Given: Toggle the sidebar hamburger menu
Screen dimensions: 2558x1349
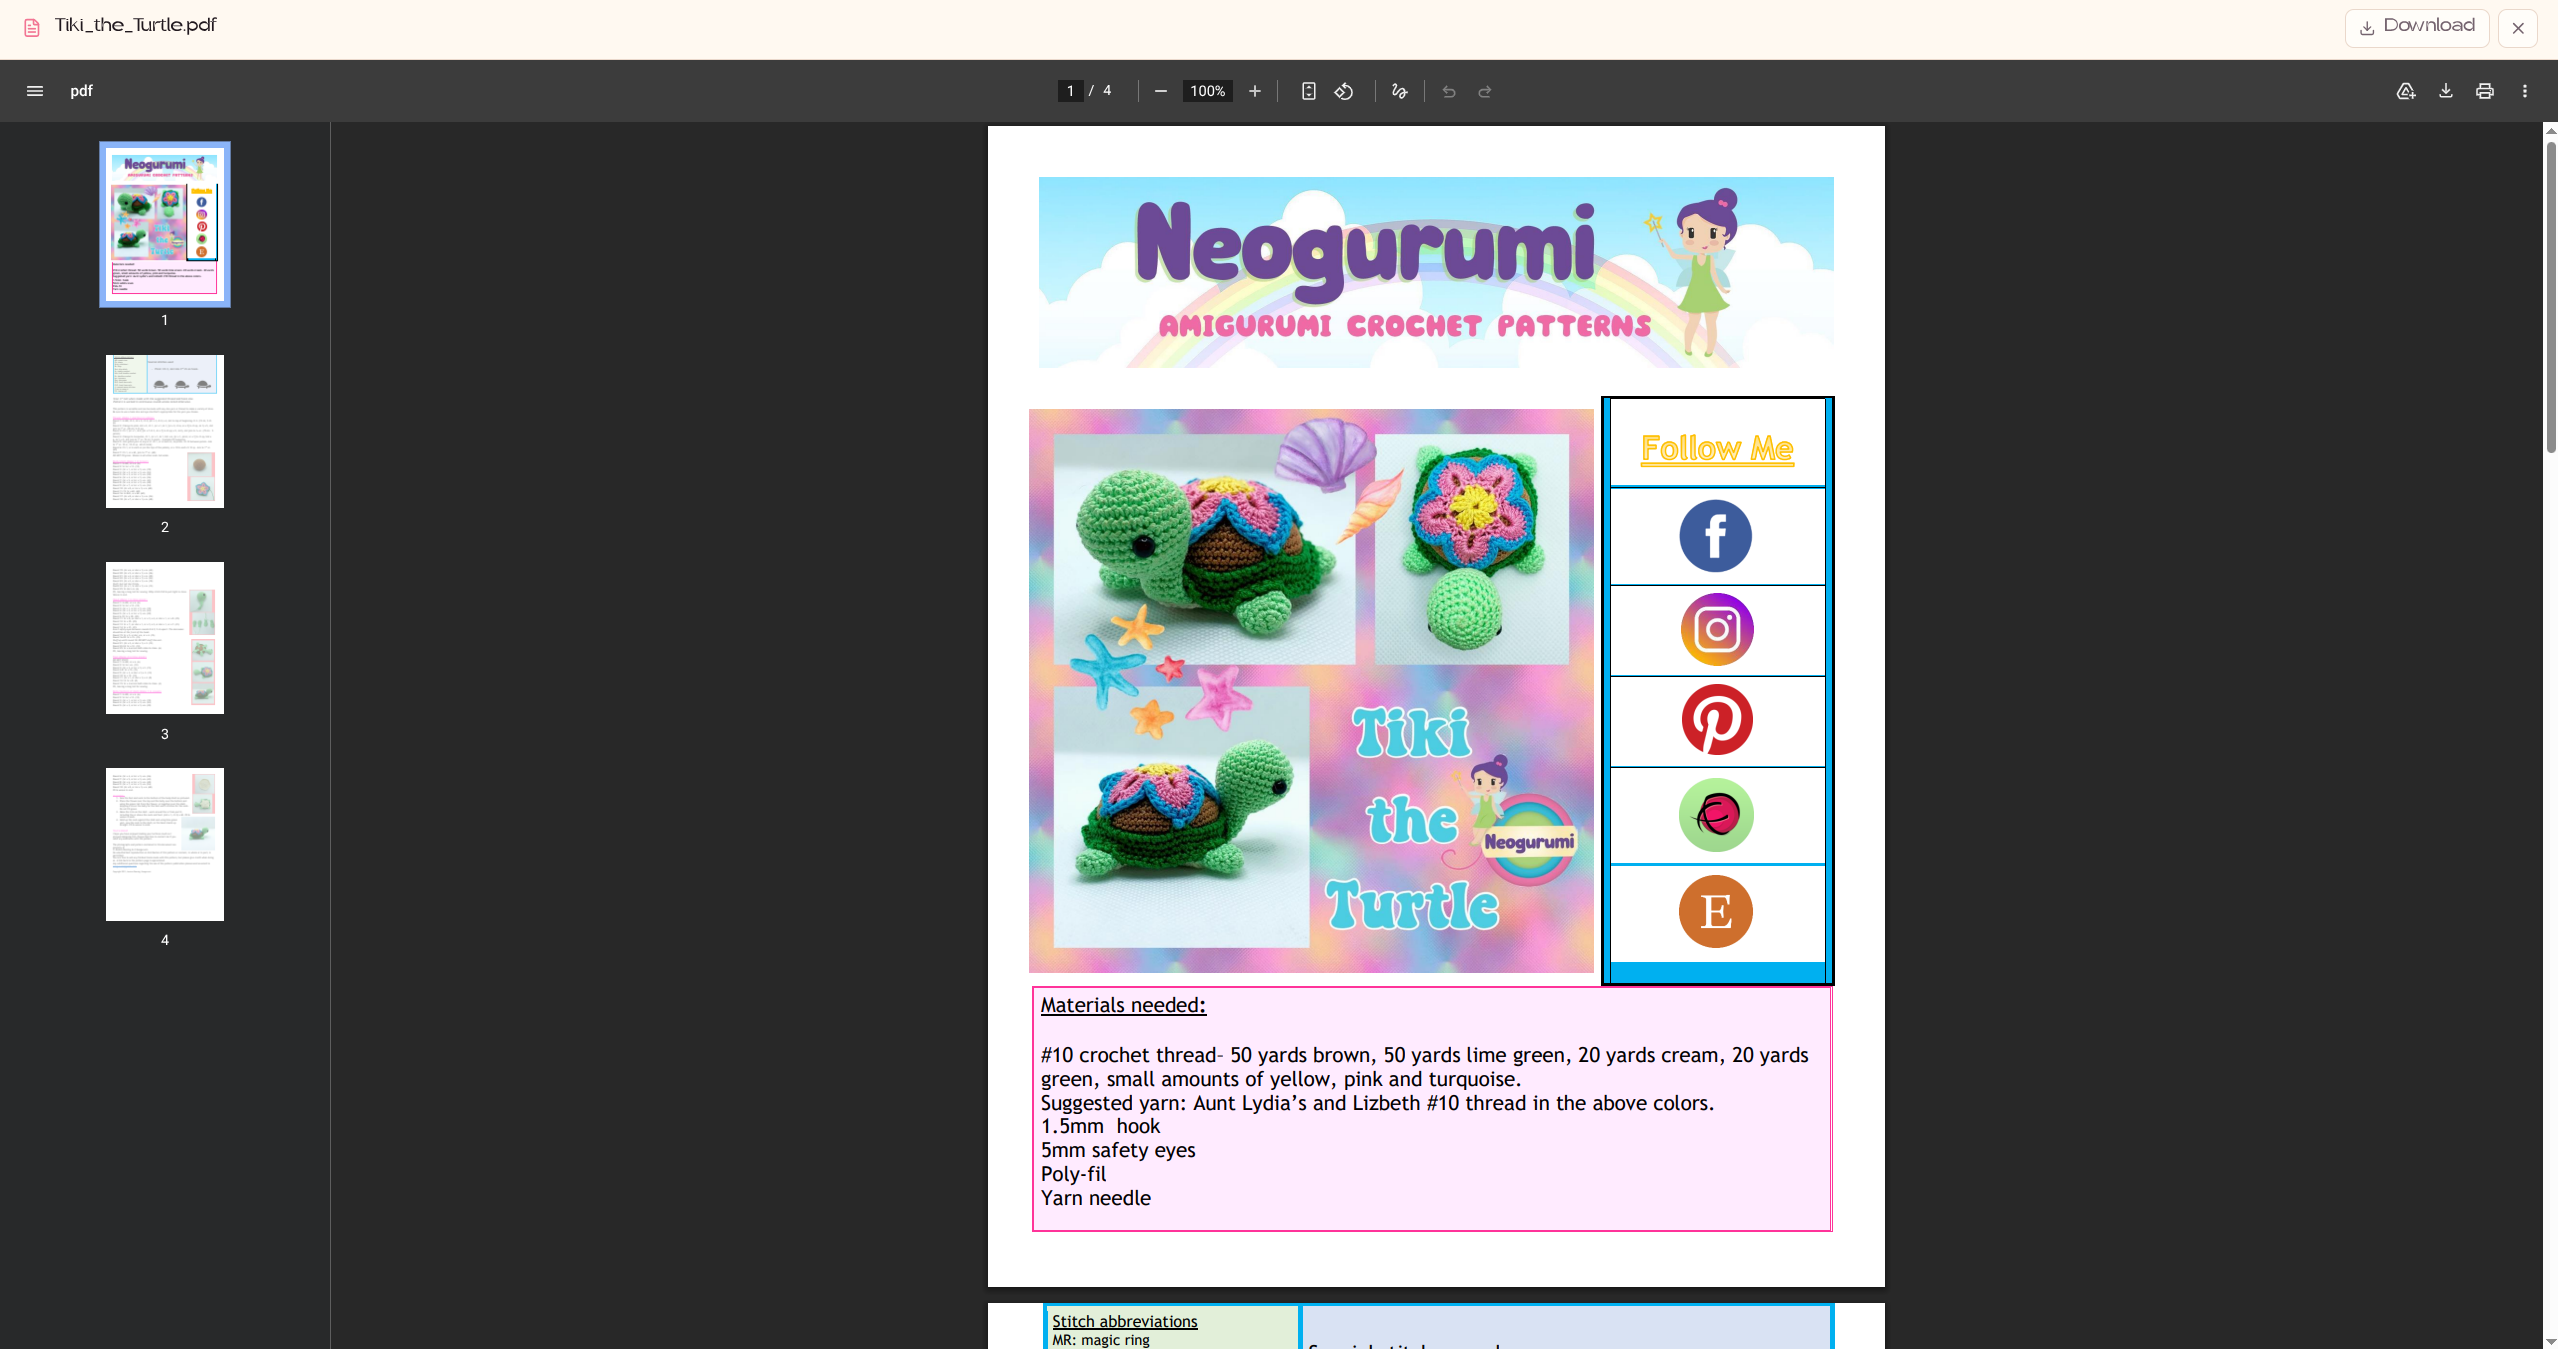Looking at the screenshot, I should point(35,91).
